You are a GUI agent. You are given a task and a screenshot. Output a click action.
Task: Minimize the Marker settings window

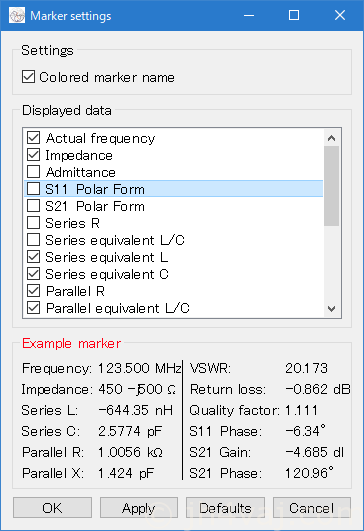[249, 16]
